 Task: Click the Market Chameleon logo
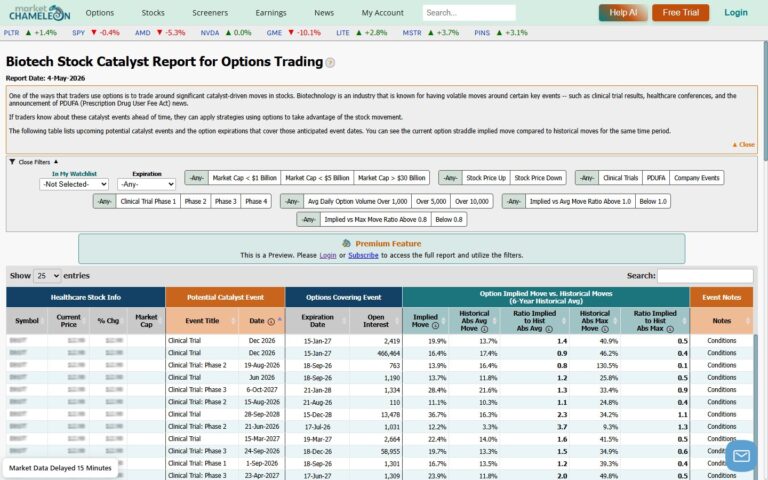coord(40,13)
